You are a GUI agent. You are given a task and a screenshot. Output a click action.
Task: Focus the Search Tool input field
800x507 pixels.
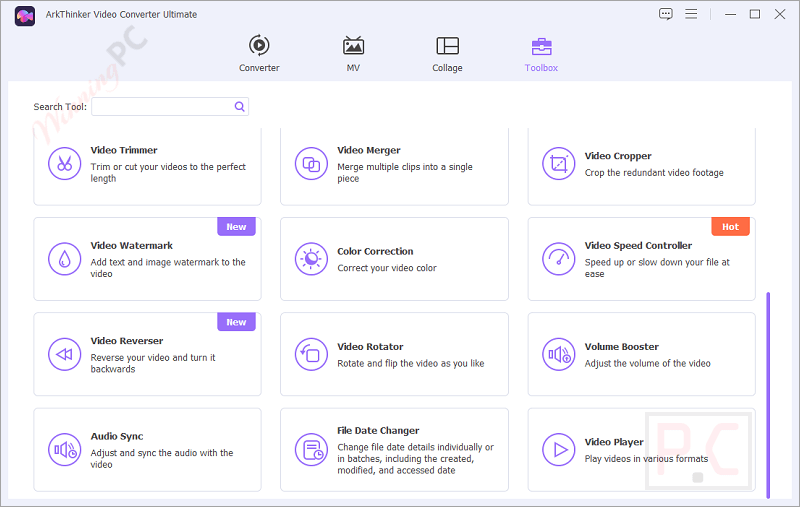point(170,107)
